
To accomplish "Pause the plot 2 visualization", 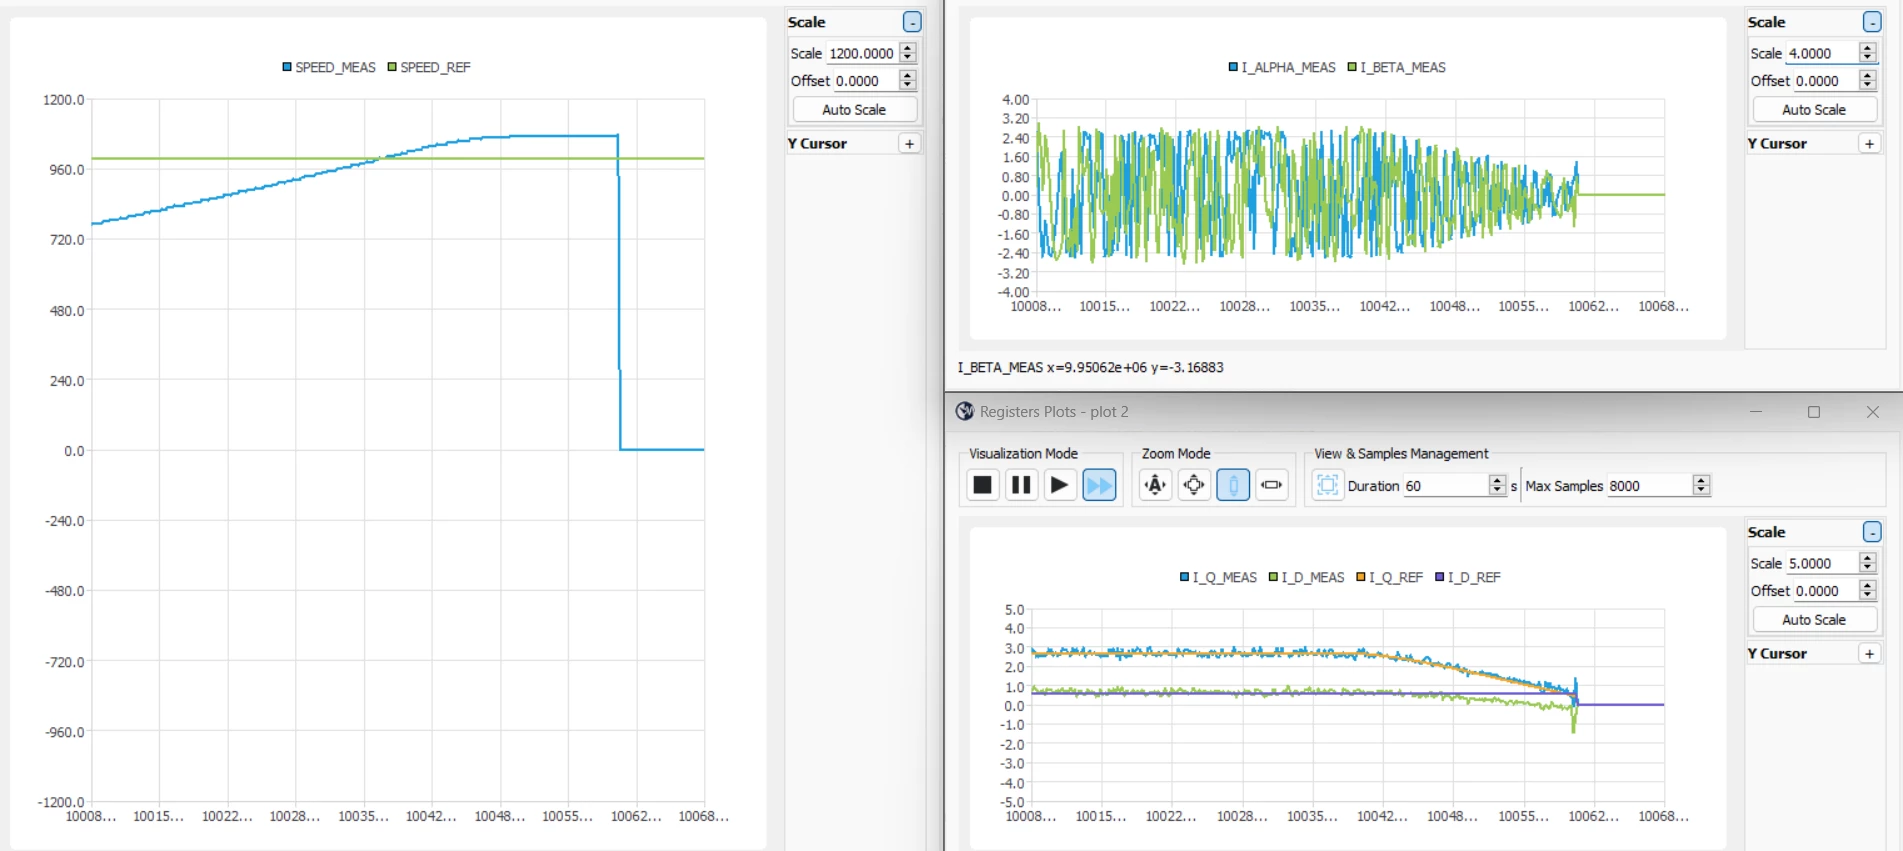I will point(1021,485).
